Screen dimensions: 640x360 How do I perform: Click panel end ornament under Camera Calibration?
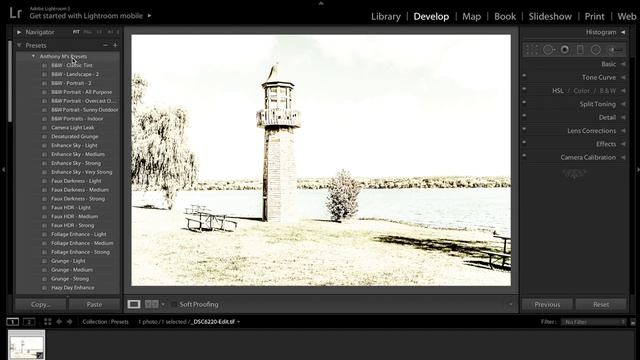tap(574, 174)
